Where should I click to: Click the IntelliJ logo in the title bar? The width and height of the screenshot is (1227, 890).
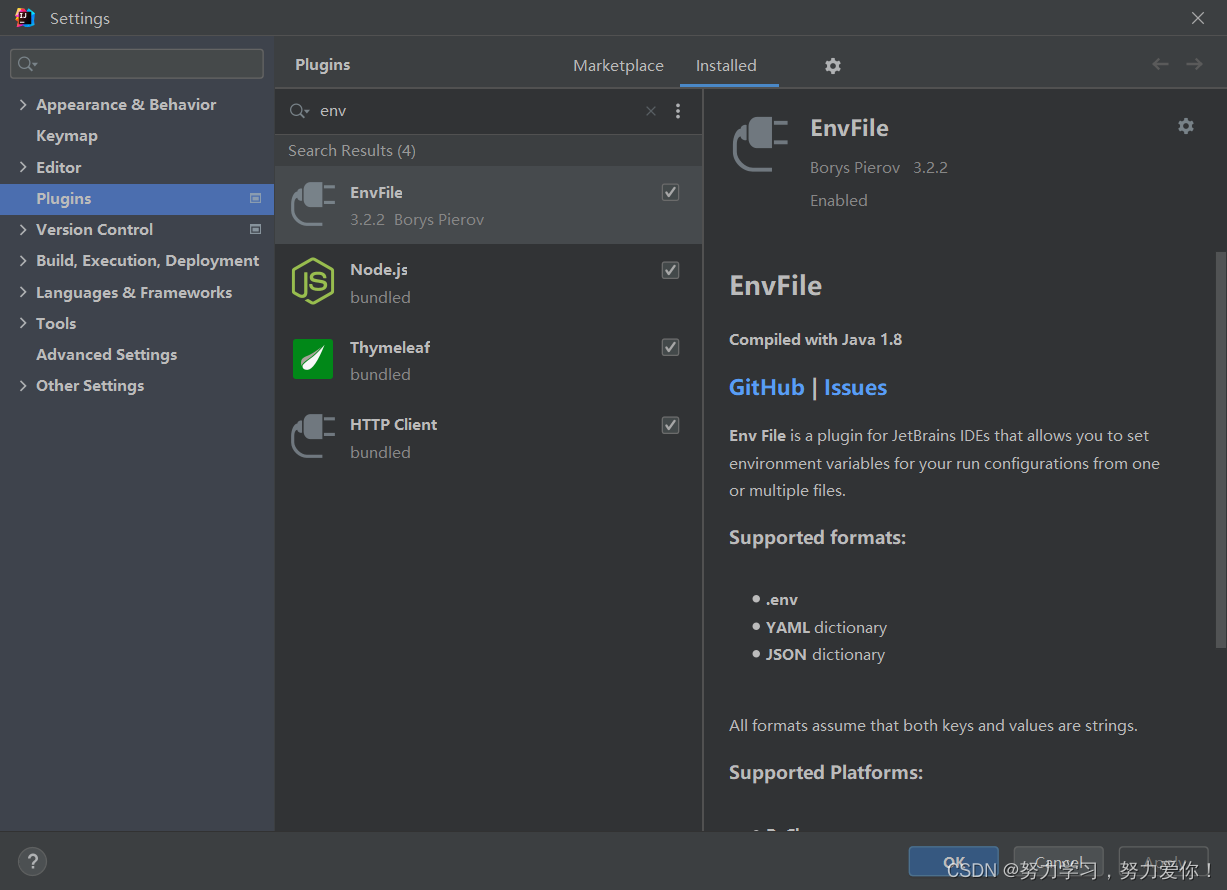[x=25, y=18]
